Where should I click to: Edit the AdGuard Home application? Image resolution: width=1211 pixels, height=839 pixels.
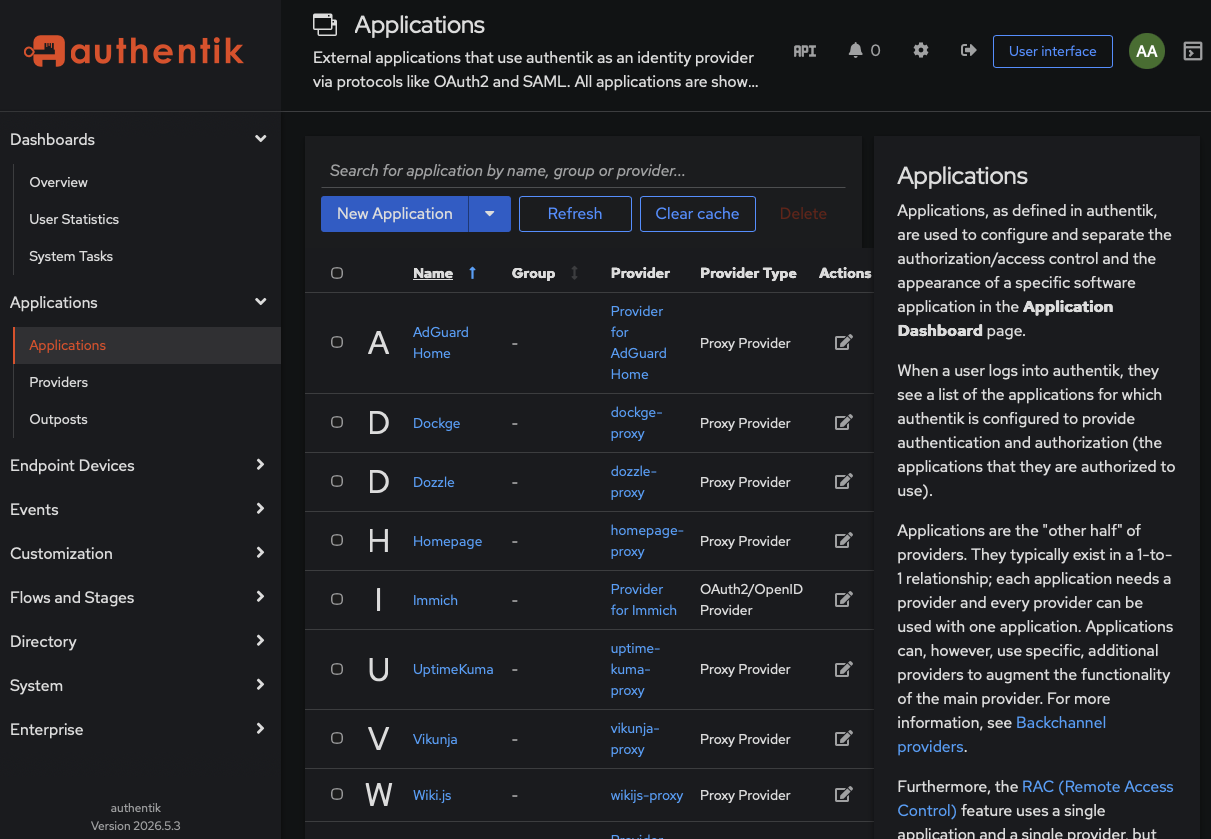click(x=844, y=343)
